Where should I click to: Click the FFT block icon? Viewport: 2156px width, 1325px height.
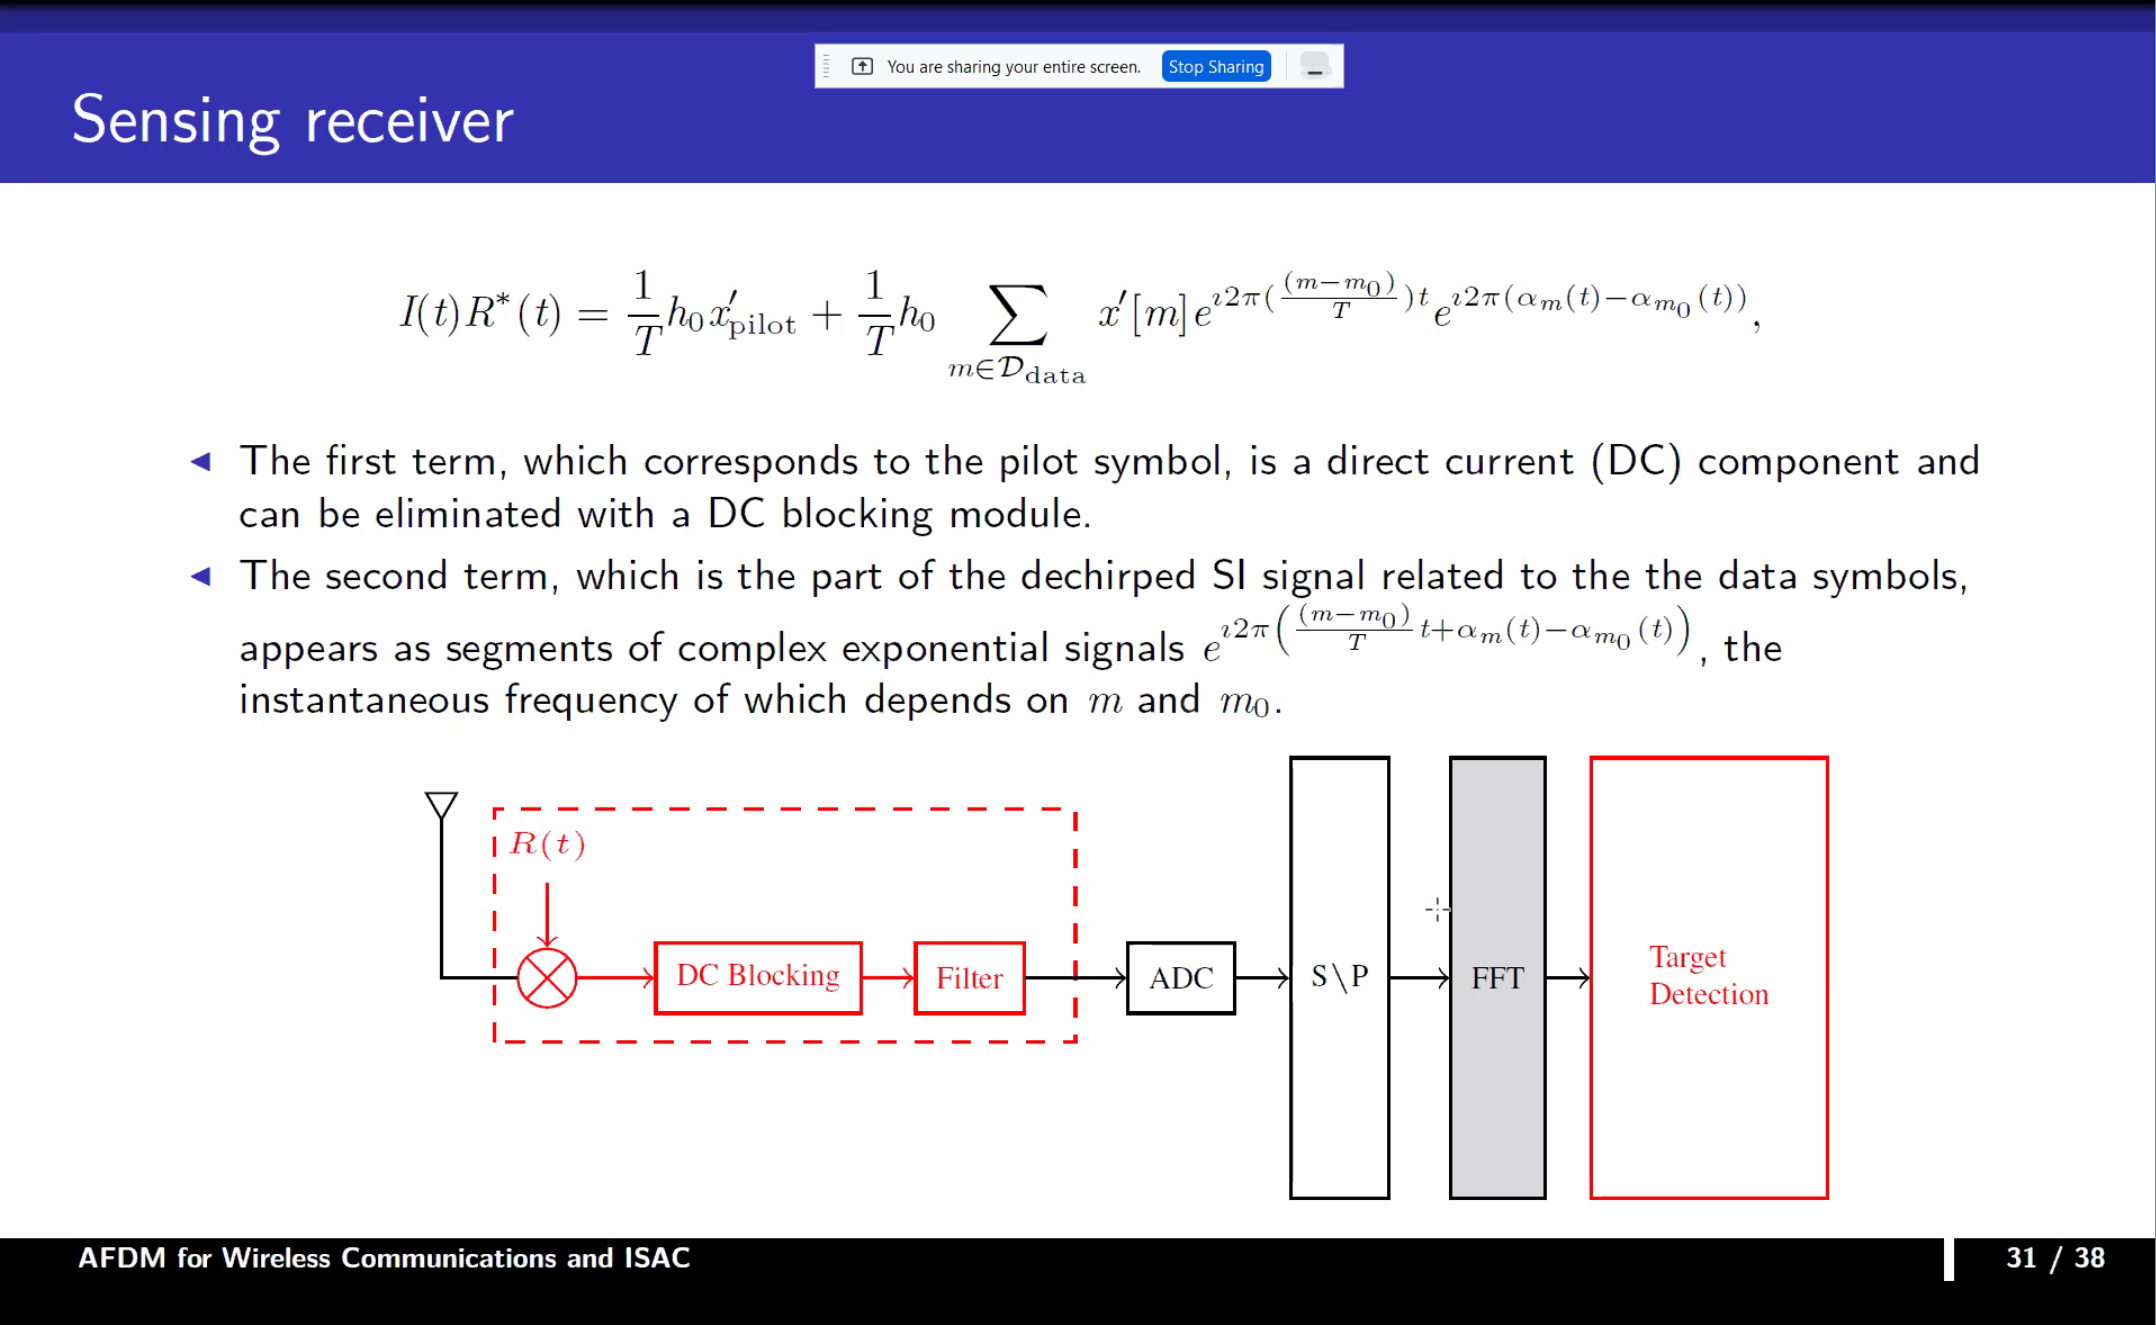pyautogui.click(x=1495, y=978)
